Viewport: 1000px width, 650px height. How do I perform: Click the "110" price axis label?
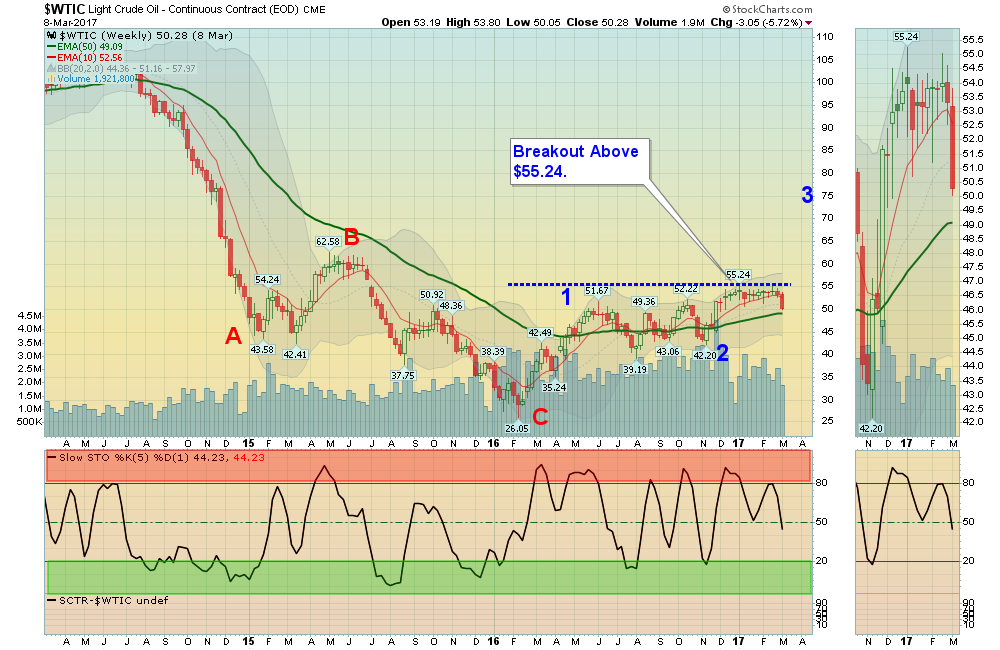[x=825, y=37]
